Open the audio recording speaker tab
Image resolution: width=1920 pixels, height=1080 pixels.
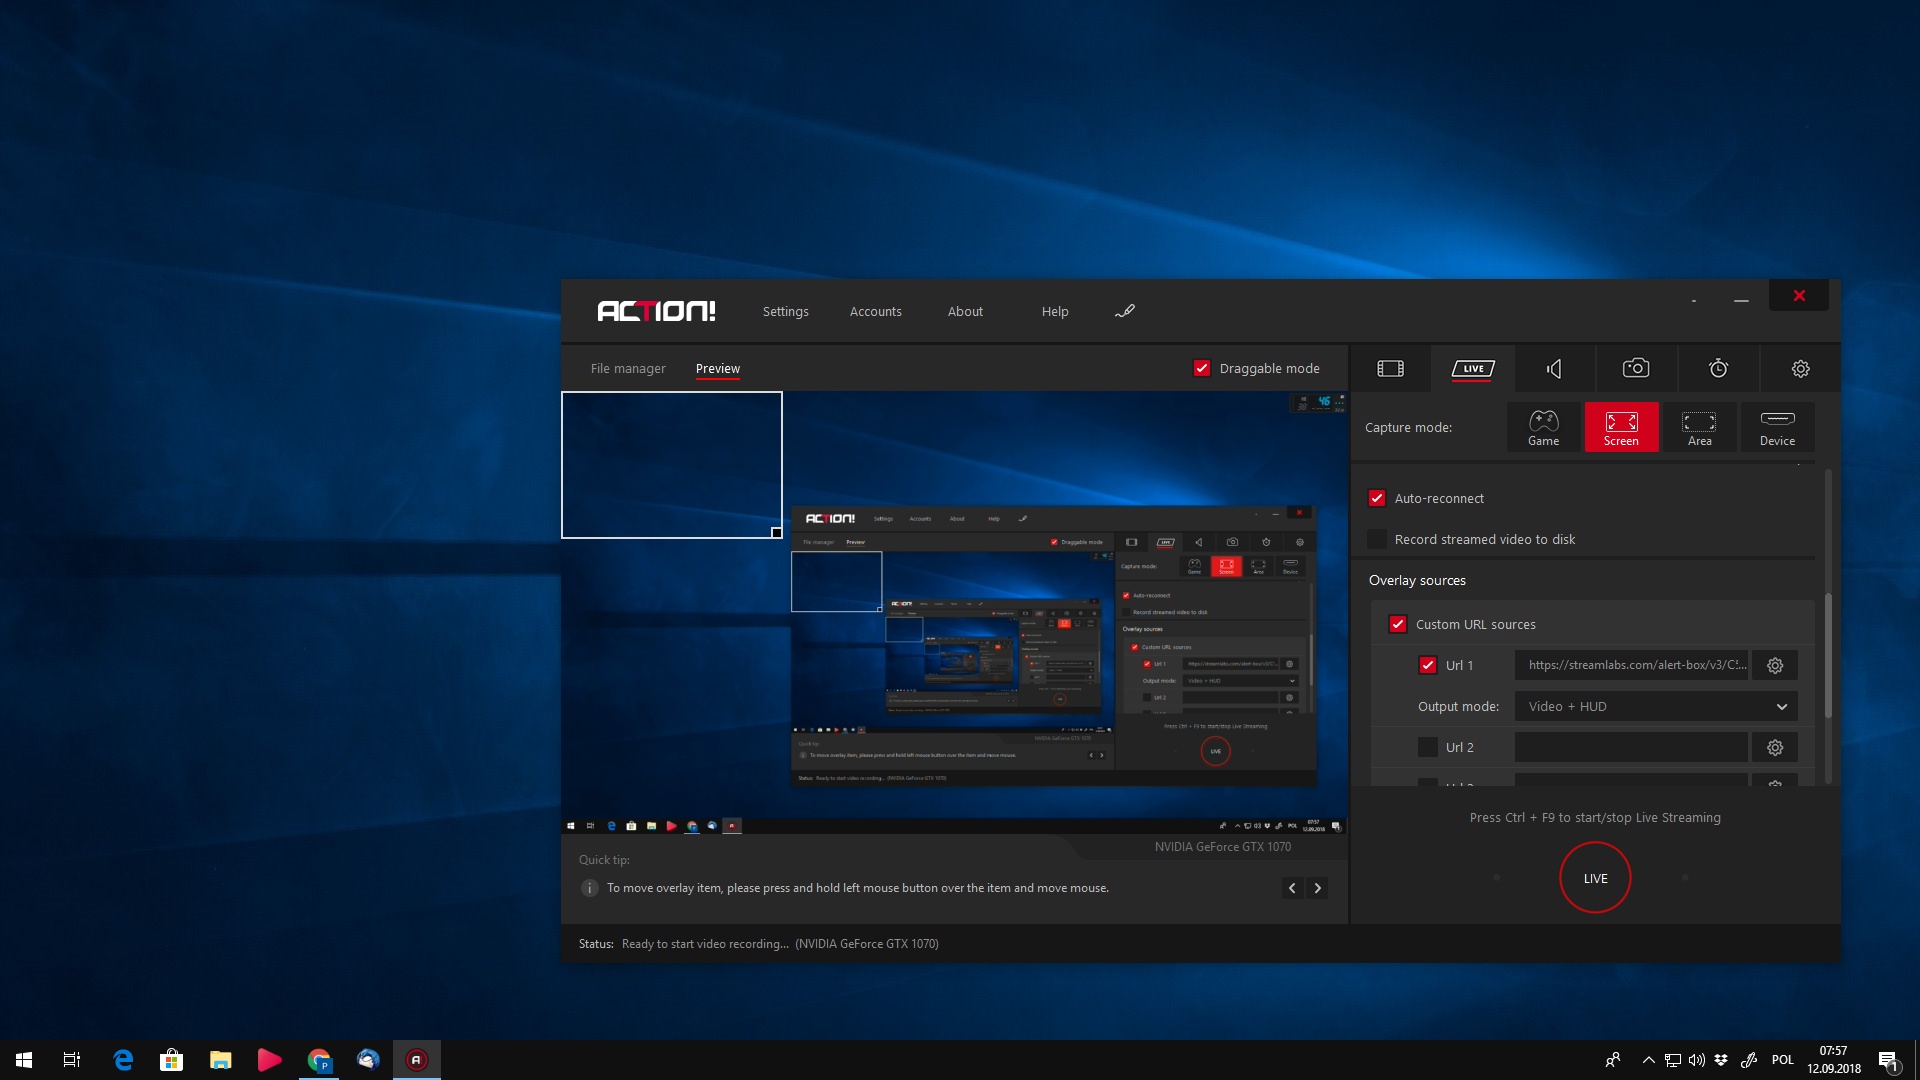pos(1554,369)
